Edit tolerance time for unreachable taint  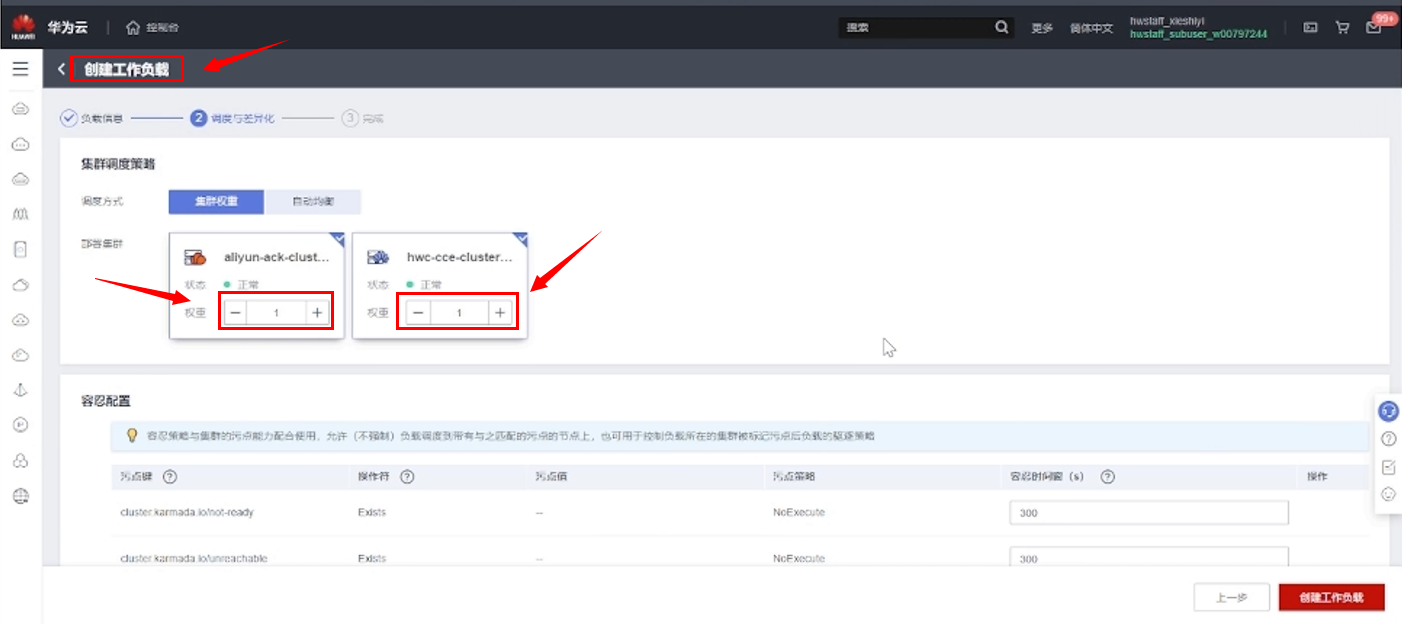click(1149, 559)
